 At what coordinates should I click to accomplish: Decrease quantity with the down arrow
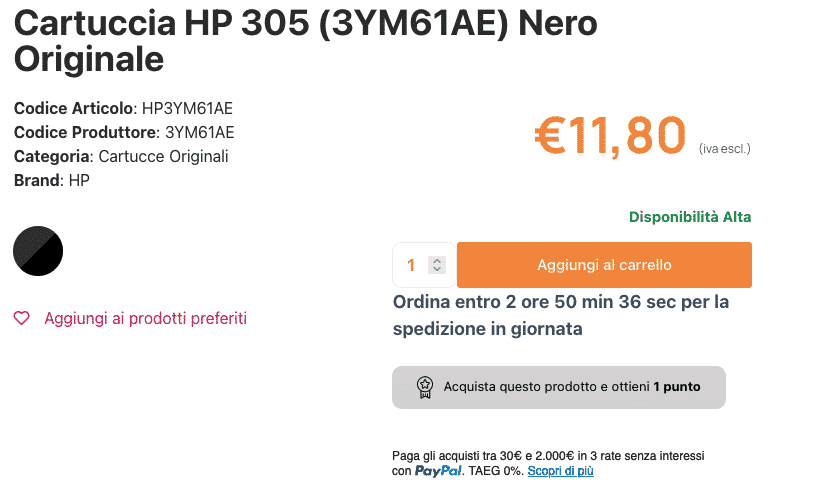436,269
